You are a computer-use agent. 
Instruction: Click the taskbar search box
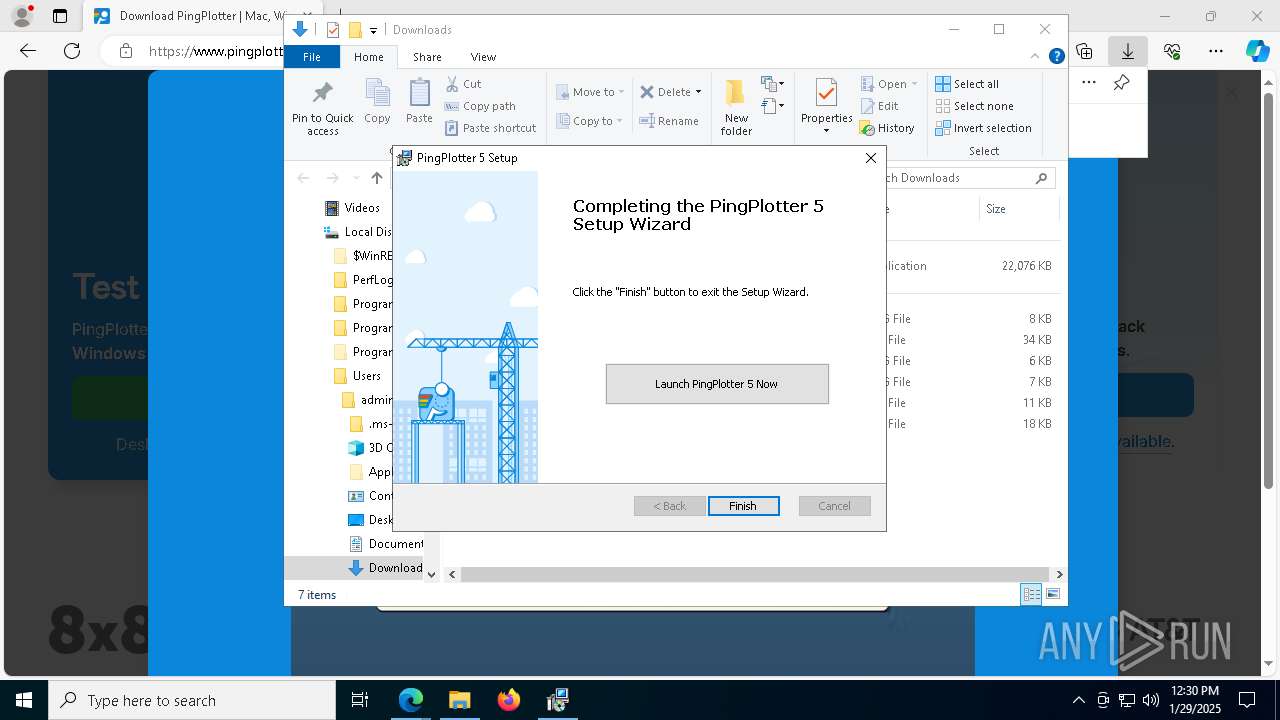[192, 700]
